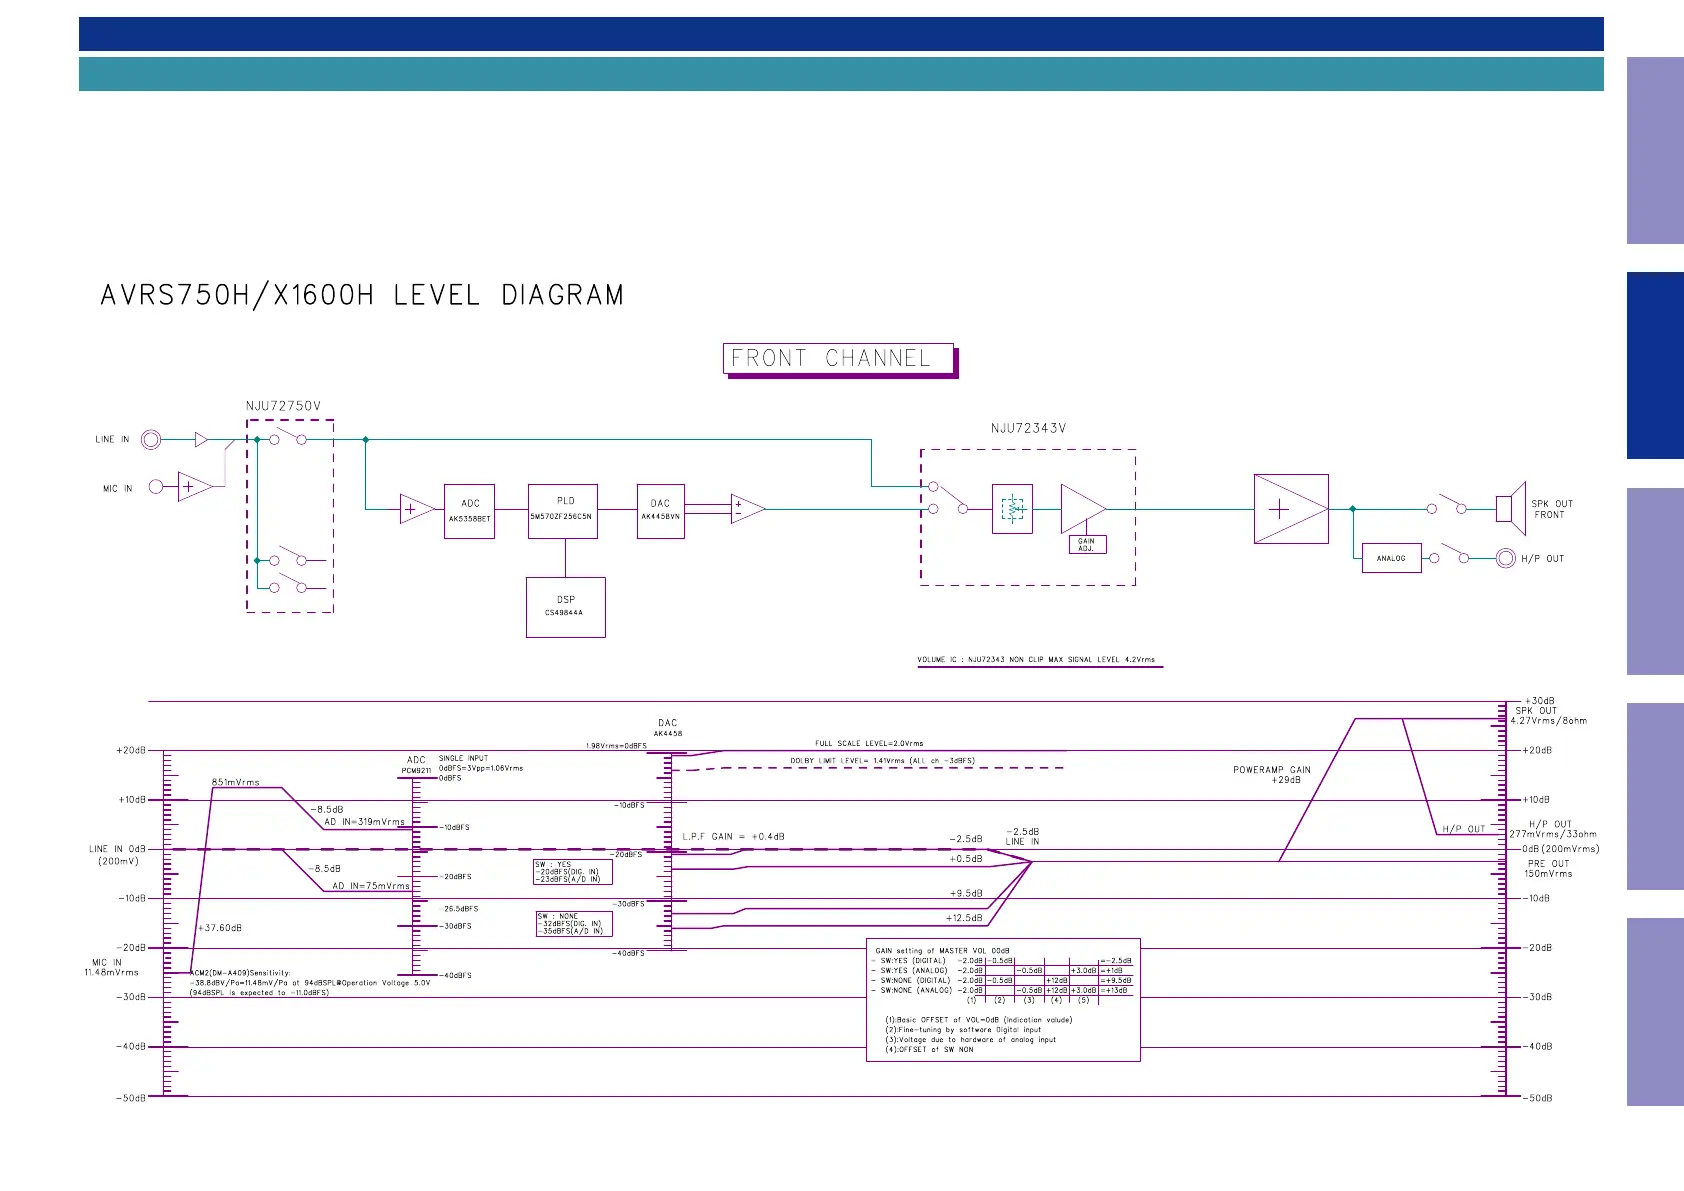The image size is (1684, 1191).
Task: Click the SPK OUT FRONT label
Action: (x=1551, y=509)
